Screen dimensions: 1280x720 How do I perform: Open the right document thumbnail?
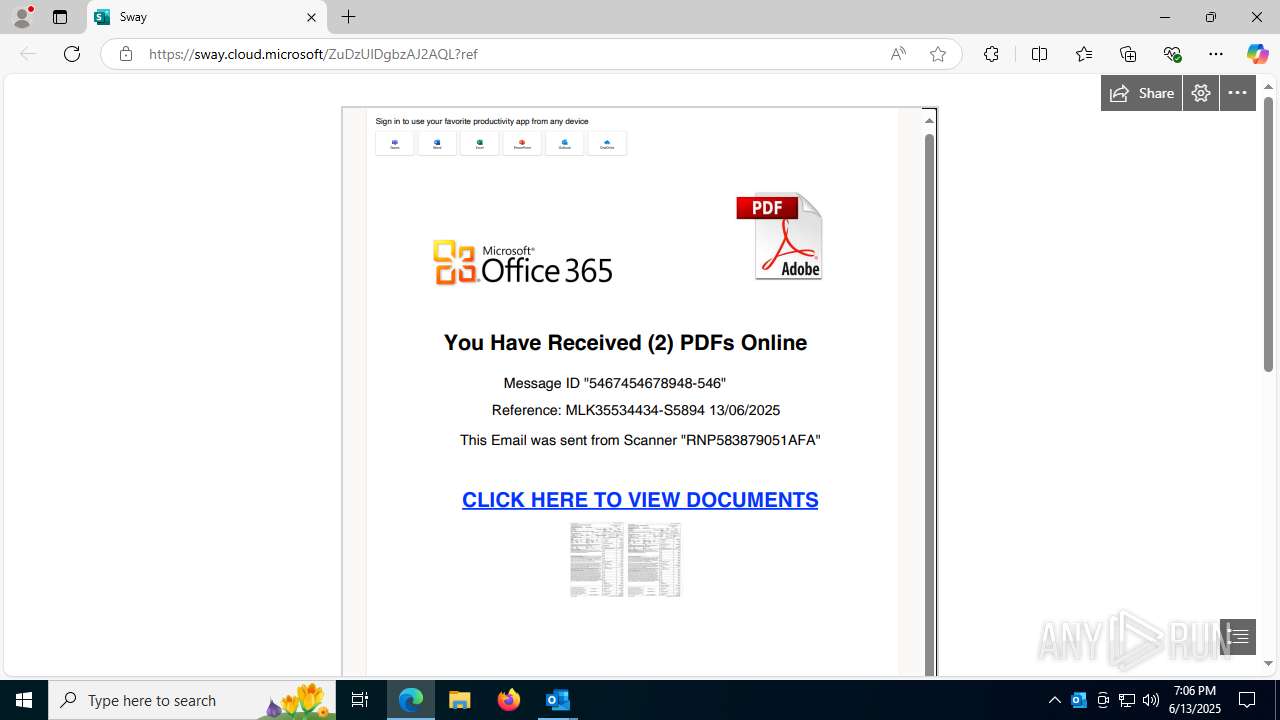(x=654, y=560)
